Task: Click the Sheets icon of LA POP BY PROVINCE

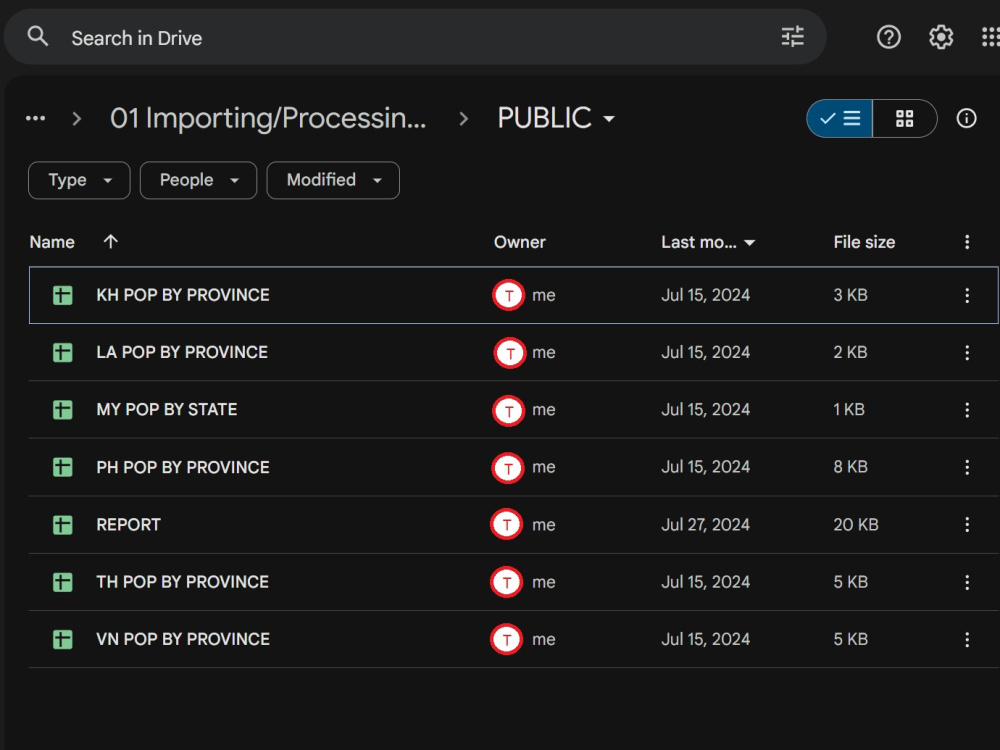Action: [62, 353]
